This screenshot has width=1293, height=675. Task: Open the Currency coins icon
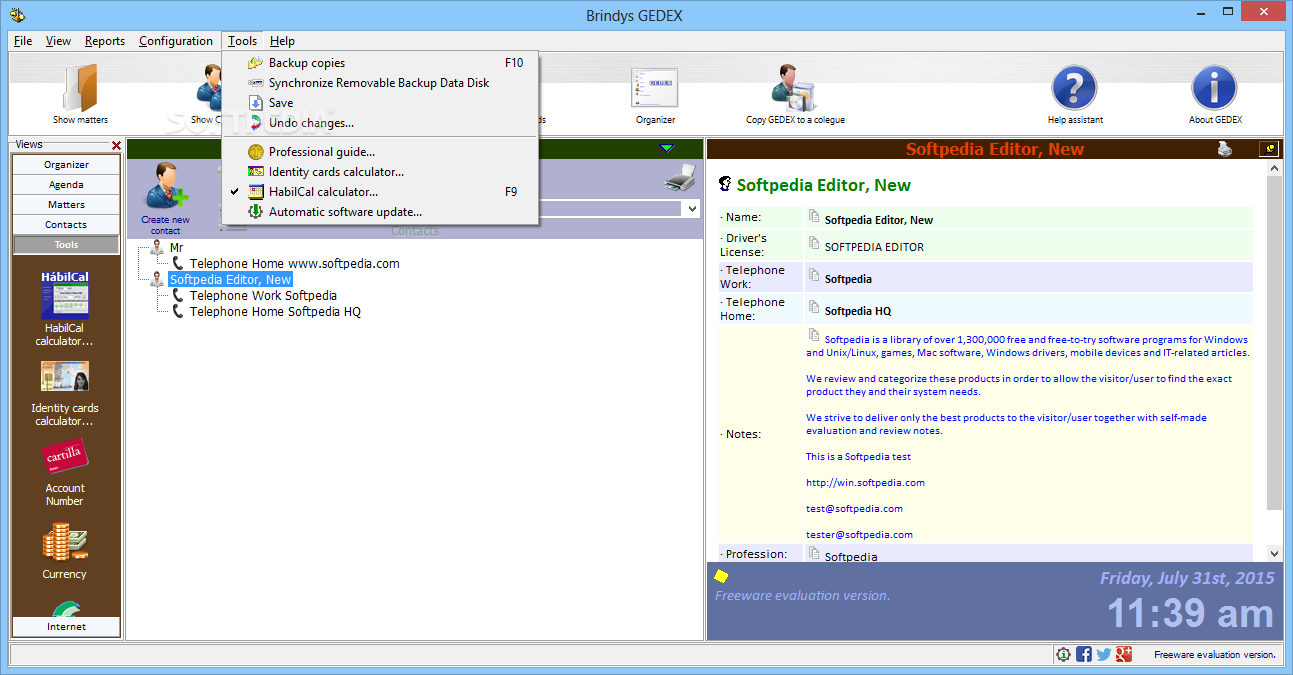(65, 541)
